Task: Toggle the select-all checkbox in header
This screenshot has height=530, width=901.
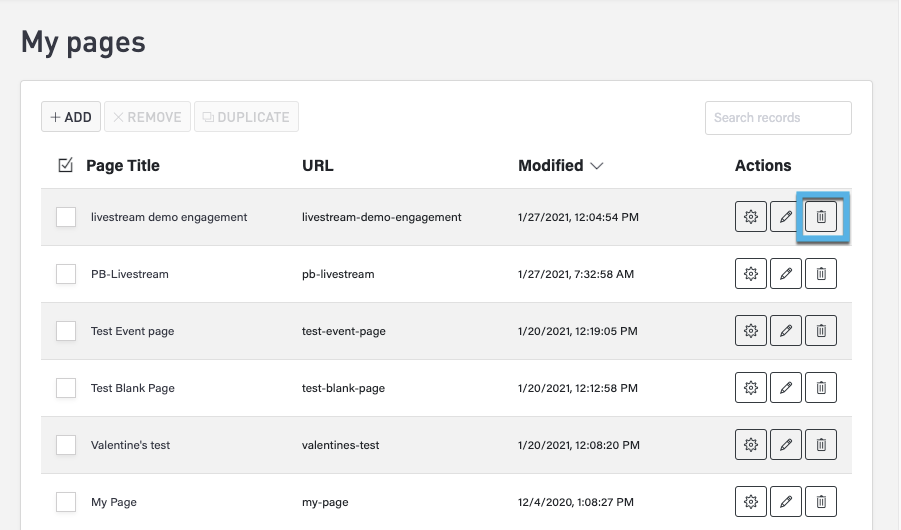Action: point(66,166)
